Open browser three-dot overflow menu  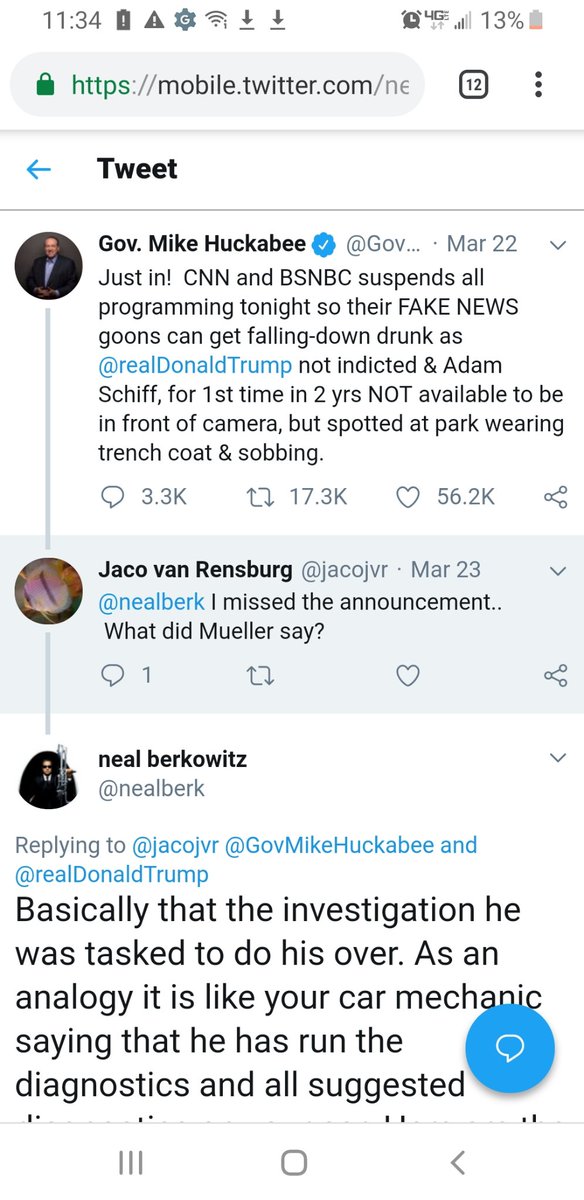tap(538, 85)
